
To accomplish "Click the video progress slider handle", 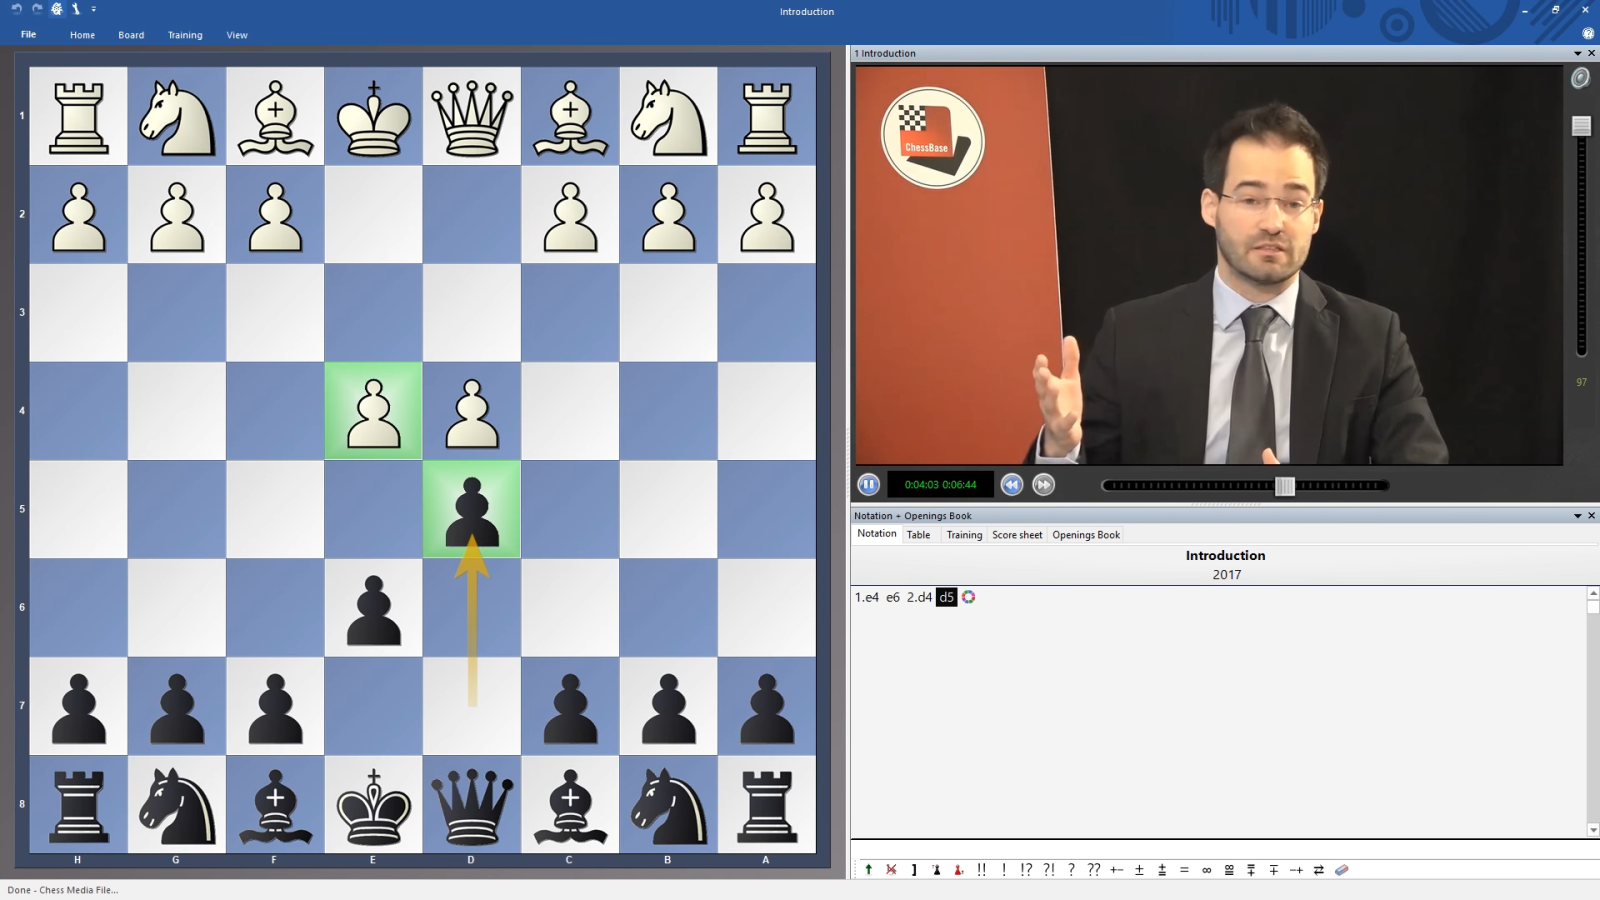I will [x=1285, y=486].
